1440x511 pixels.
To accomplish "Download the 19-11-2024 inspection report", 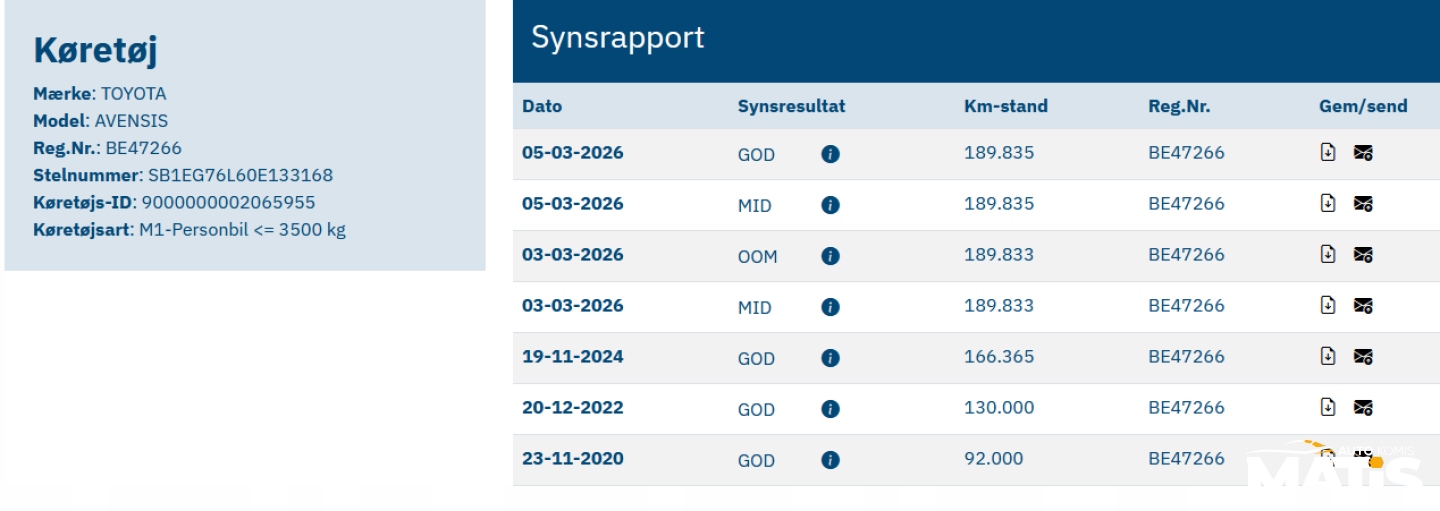I will (1328, 356).
